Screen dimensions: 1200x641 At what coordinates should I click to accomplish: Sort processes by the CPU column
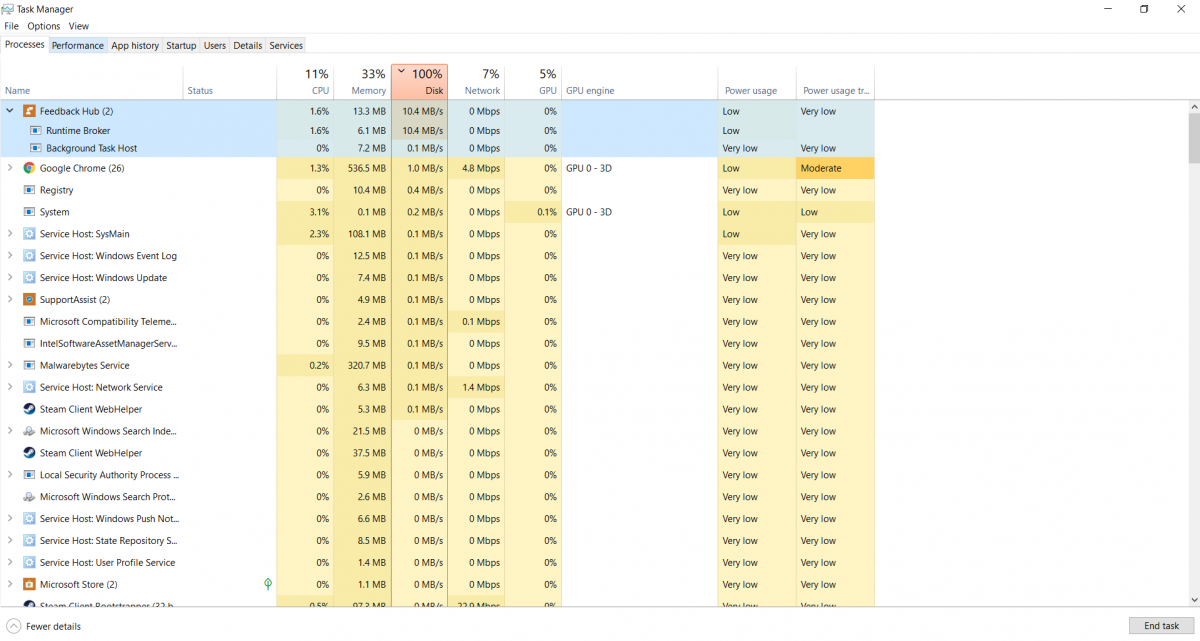pos(305,82)
